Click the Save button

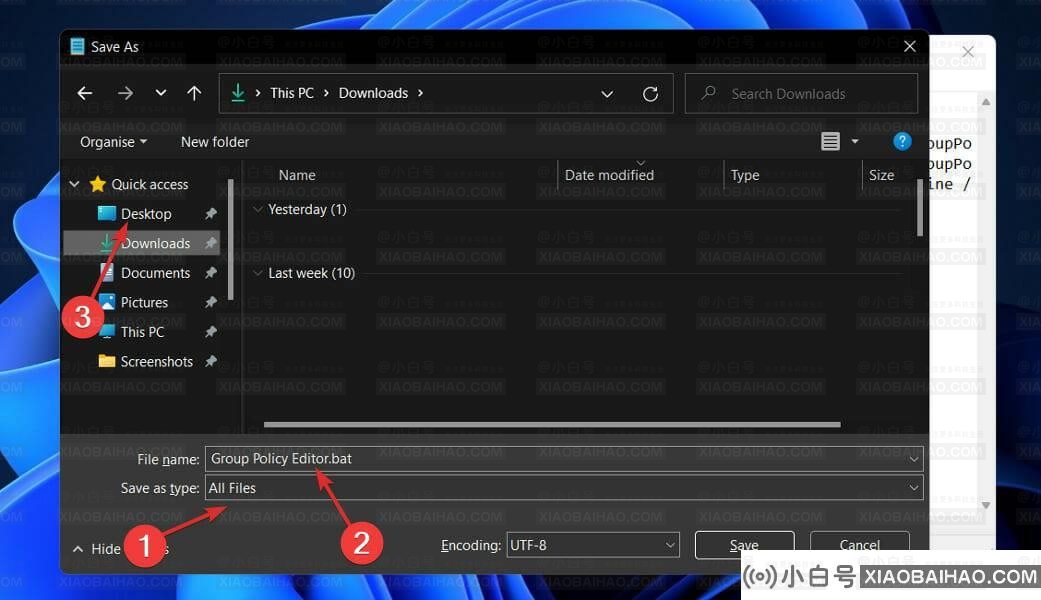tap(744, 545)
